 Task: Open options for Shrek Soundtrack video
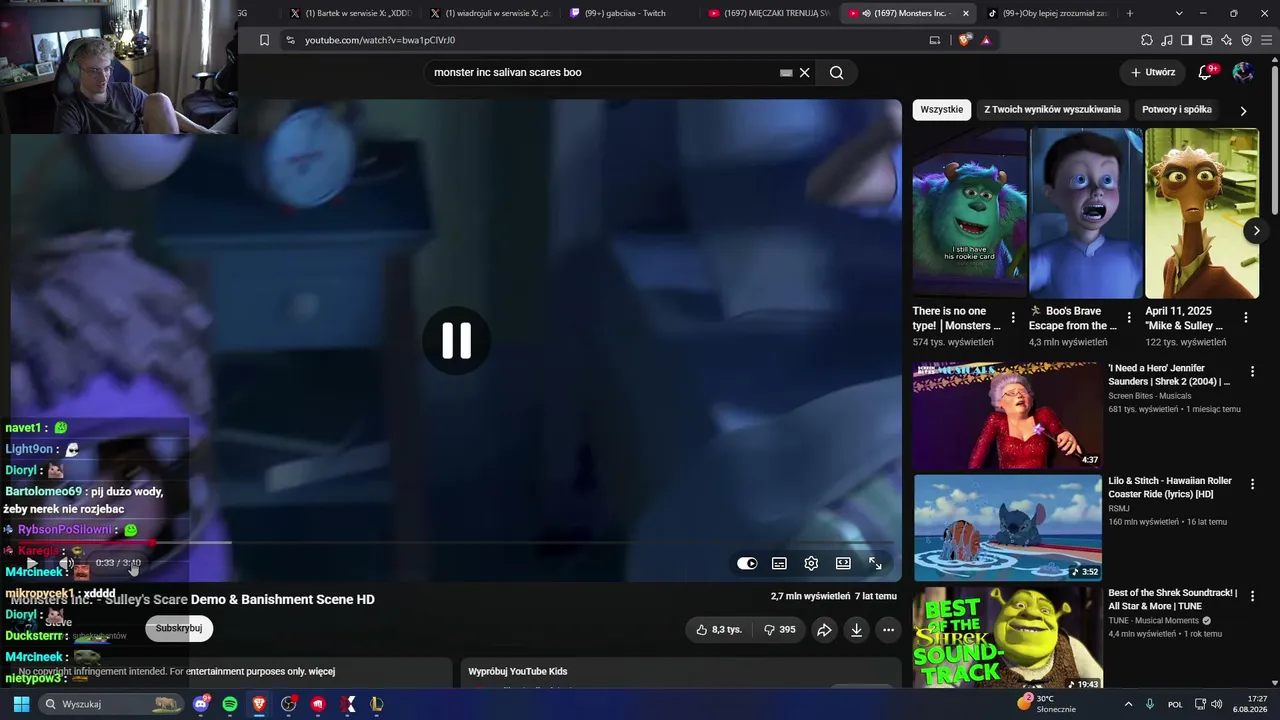1252,597
